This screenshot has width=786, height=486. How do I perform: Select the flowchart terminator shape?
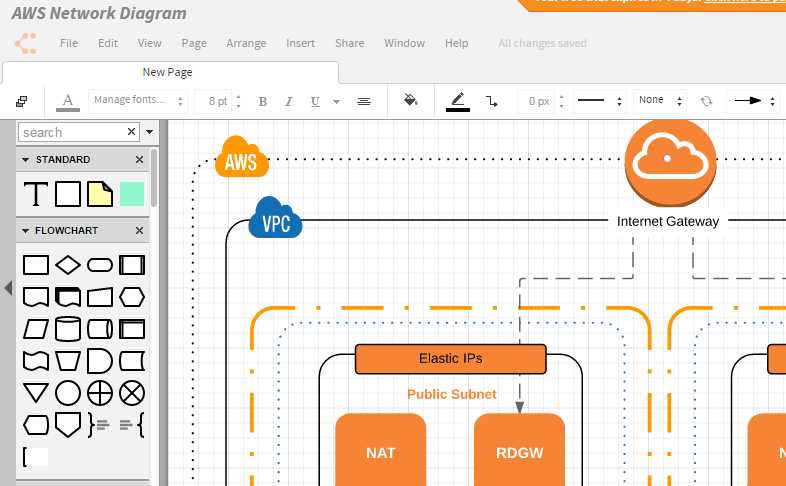tap(100, 265)
